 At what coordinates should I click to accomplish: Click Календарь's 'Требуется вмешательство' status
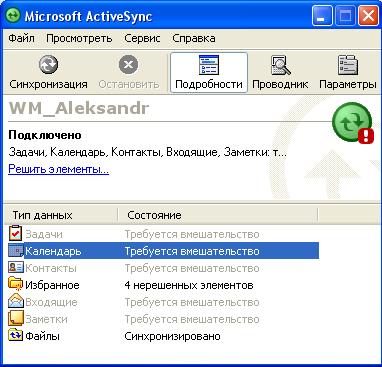click(x=192, y=251)
